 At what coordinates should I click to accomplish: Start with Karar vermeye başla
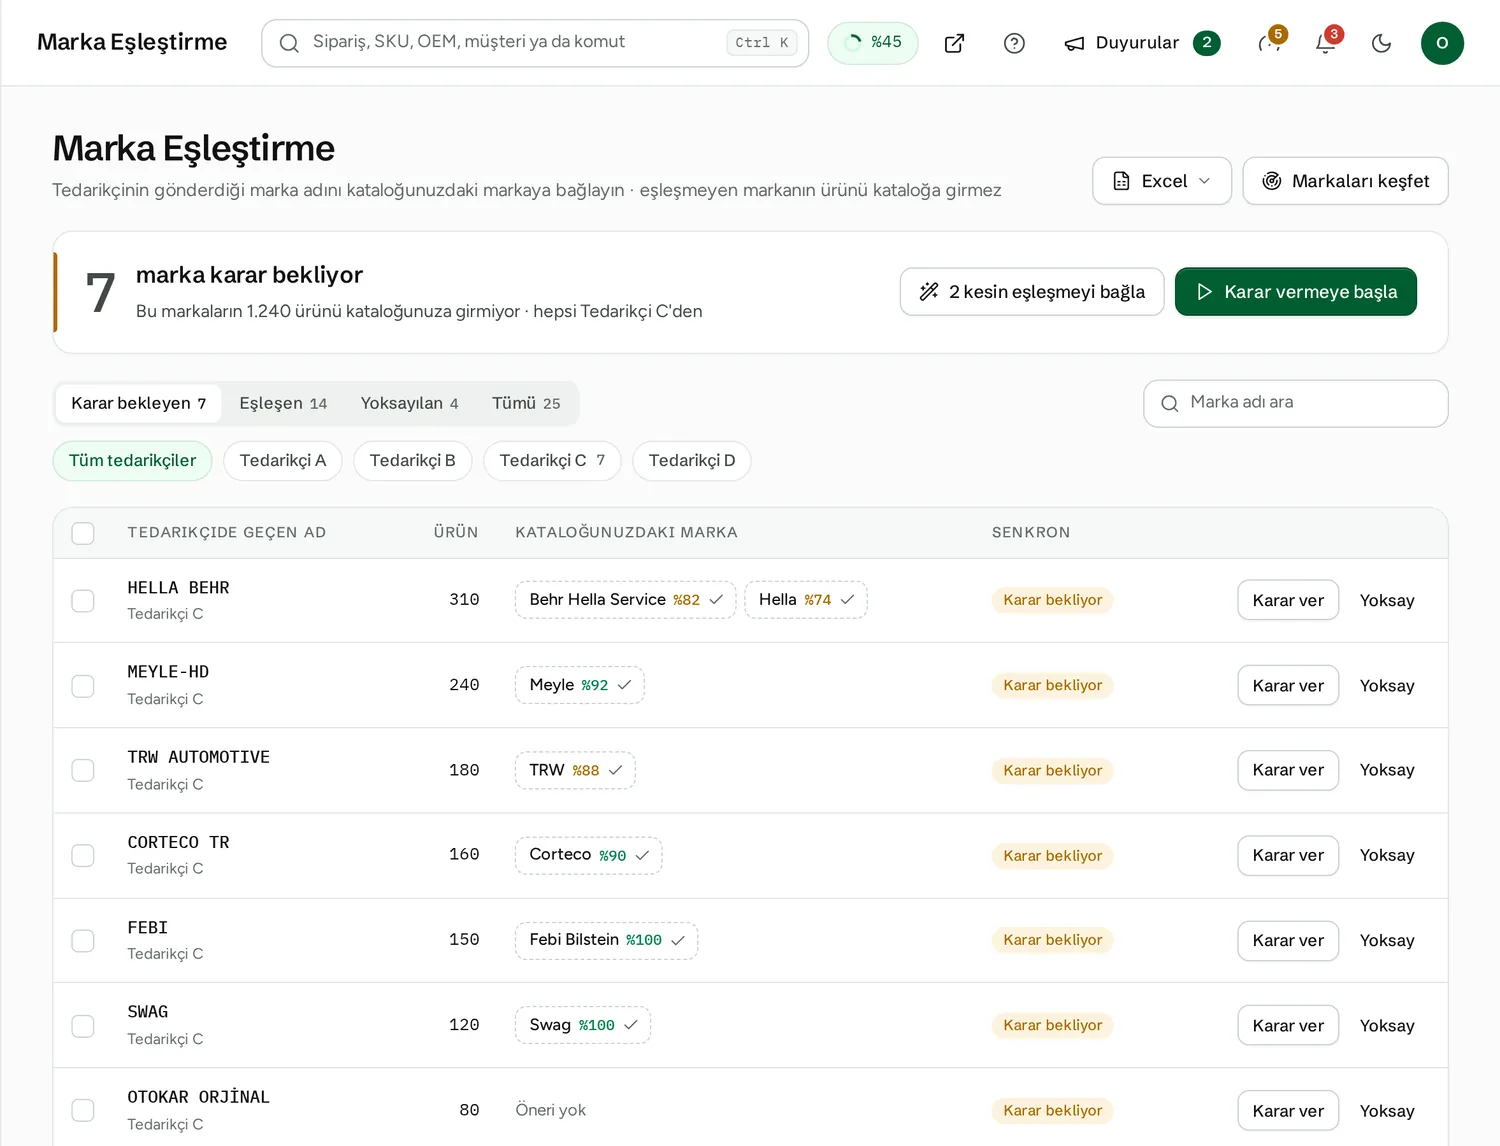point(1296,292)
